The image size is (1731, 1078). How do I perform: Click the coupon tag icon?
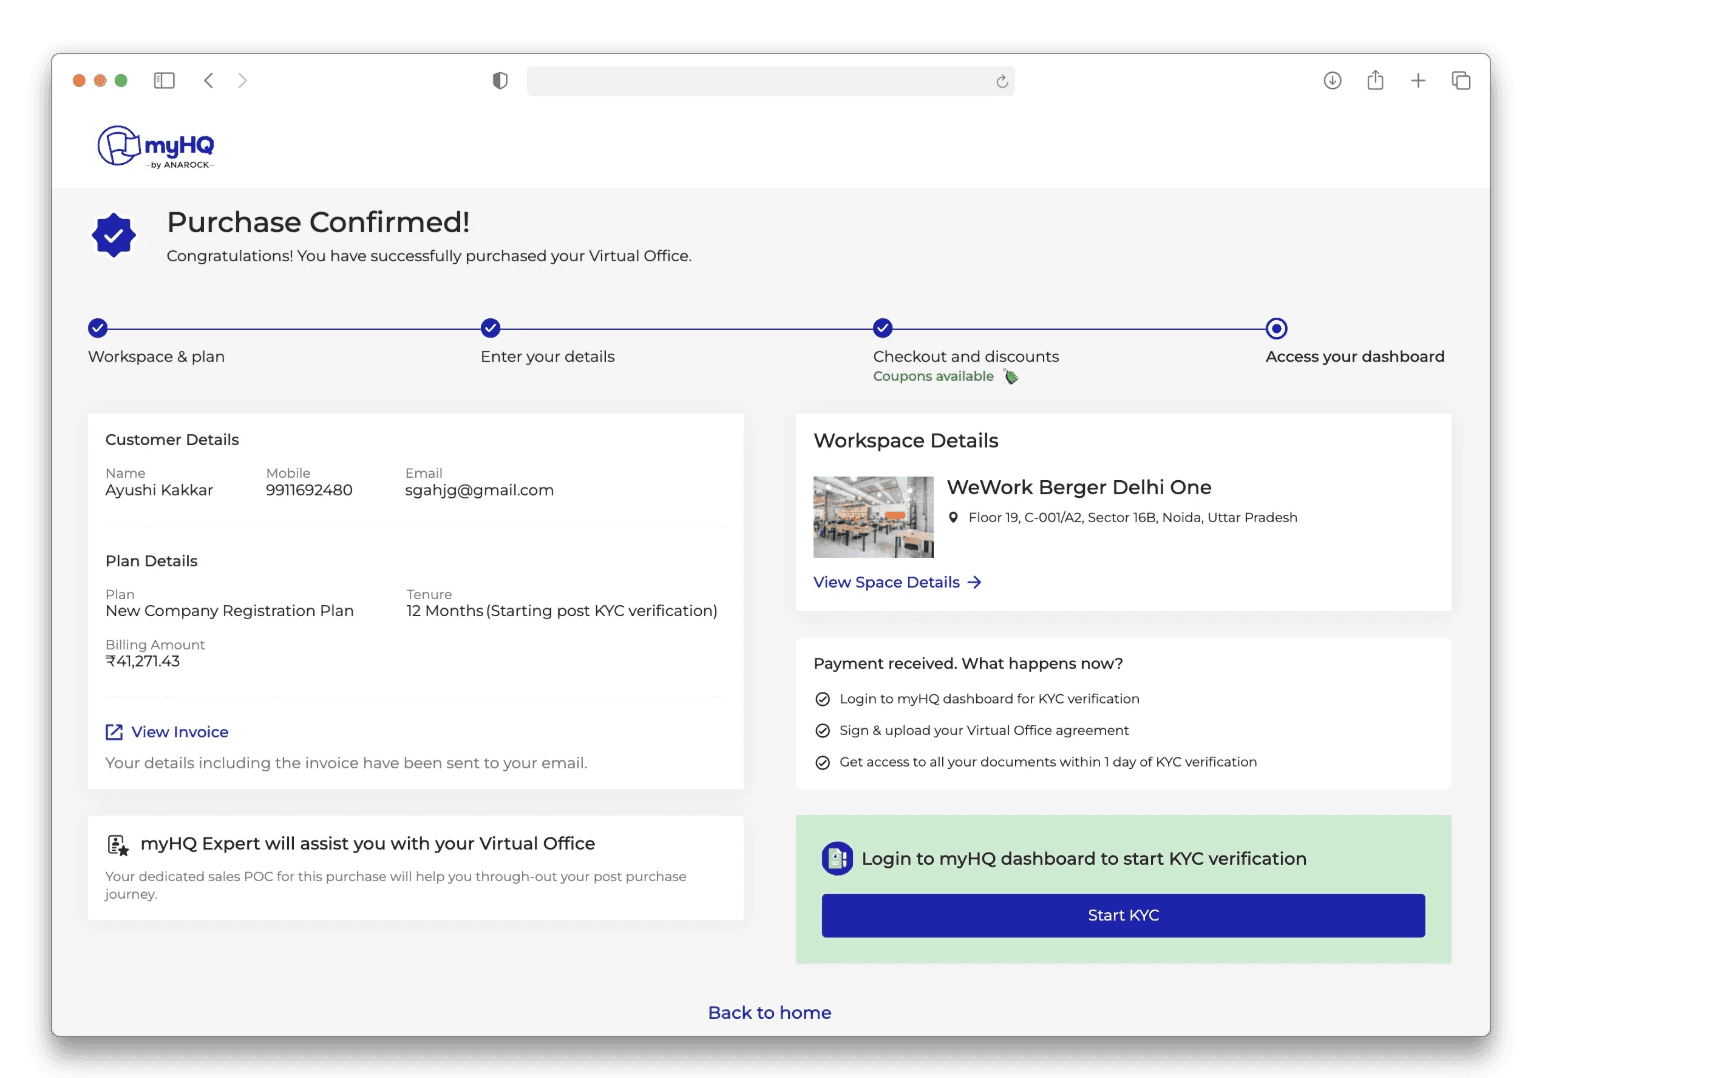(x=1011, y=377)
